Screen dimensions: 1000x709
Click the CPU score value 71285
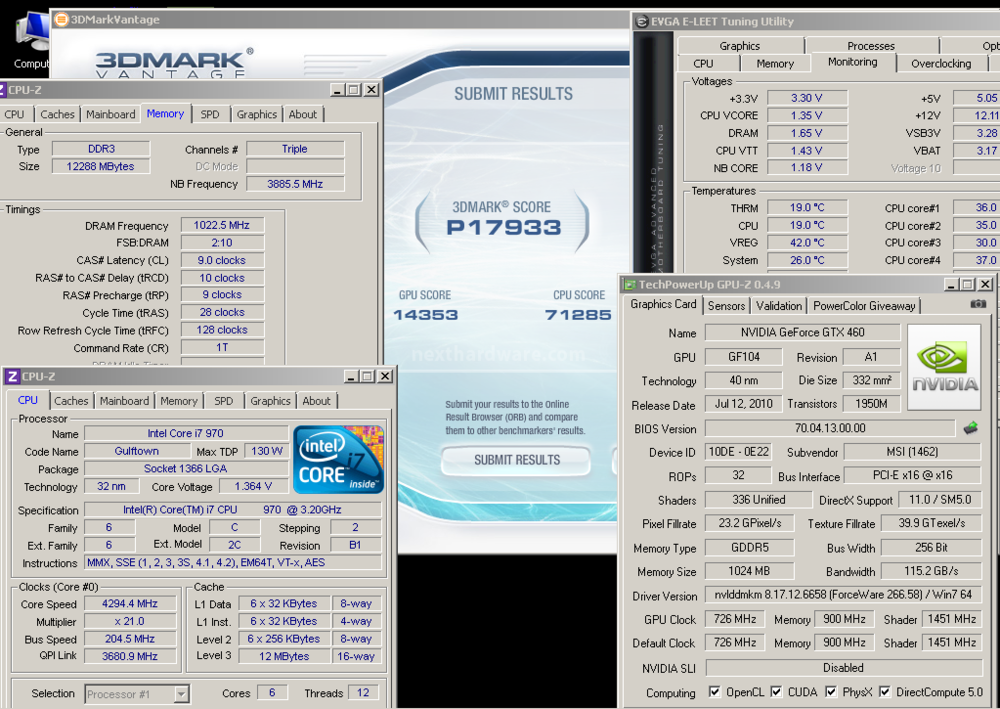click(x=578, y=314)
